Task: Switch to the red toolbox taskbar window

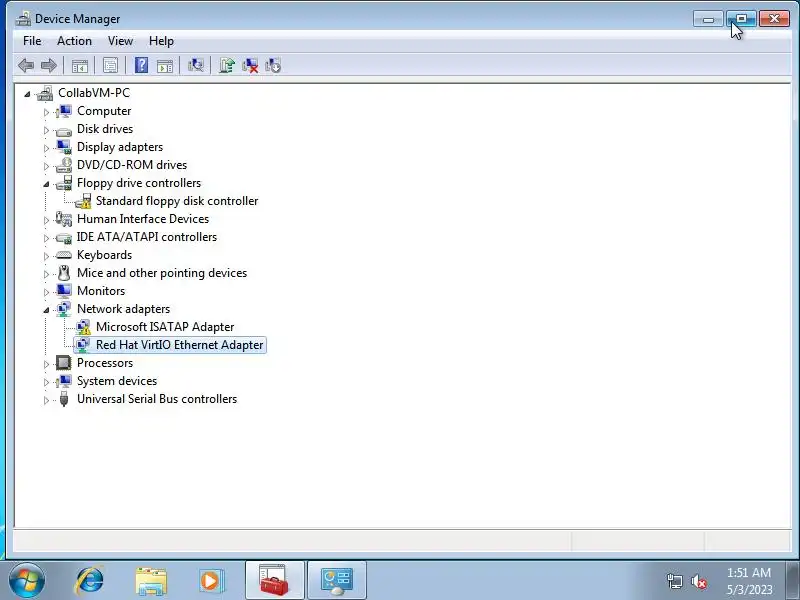Action: pos(274,580)
